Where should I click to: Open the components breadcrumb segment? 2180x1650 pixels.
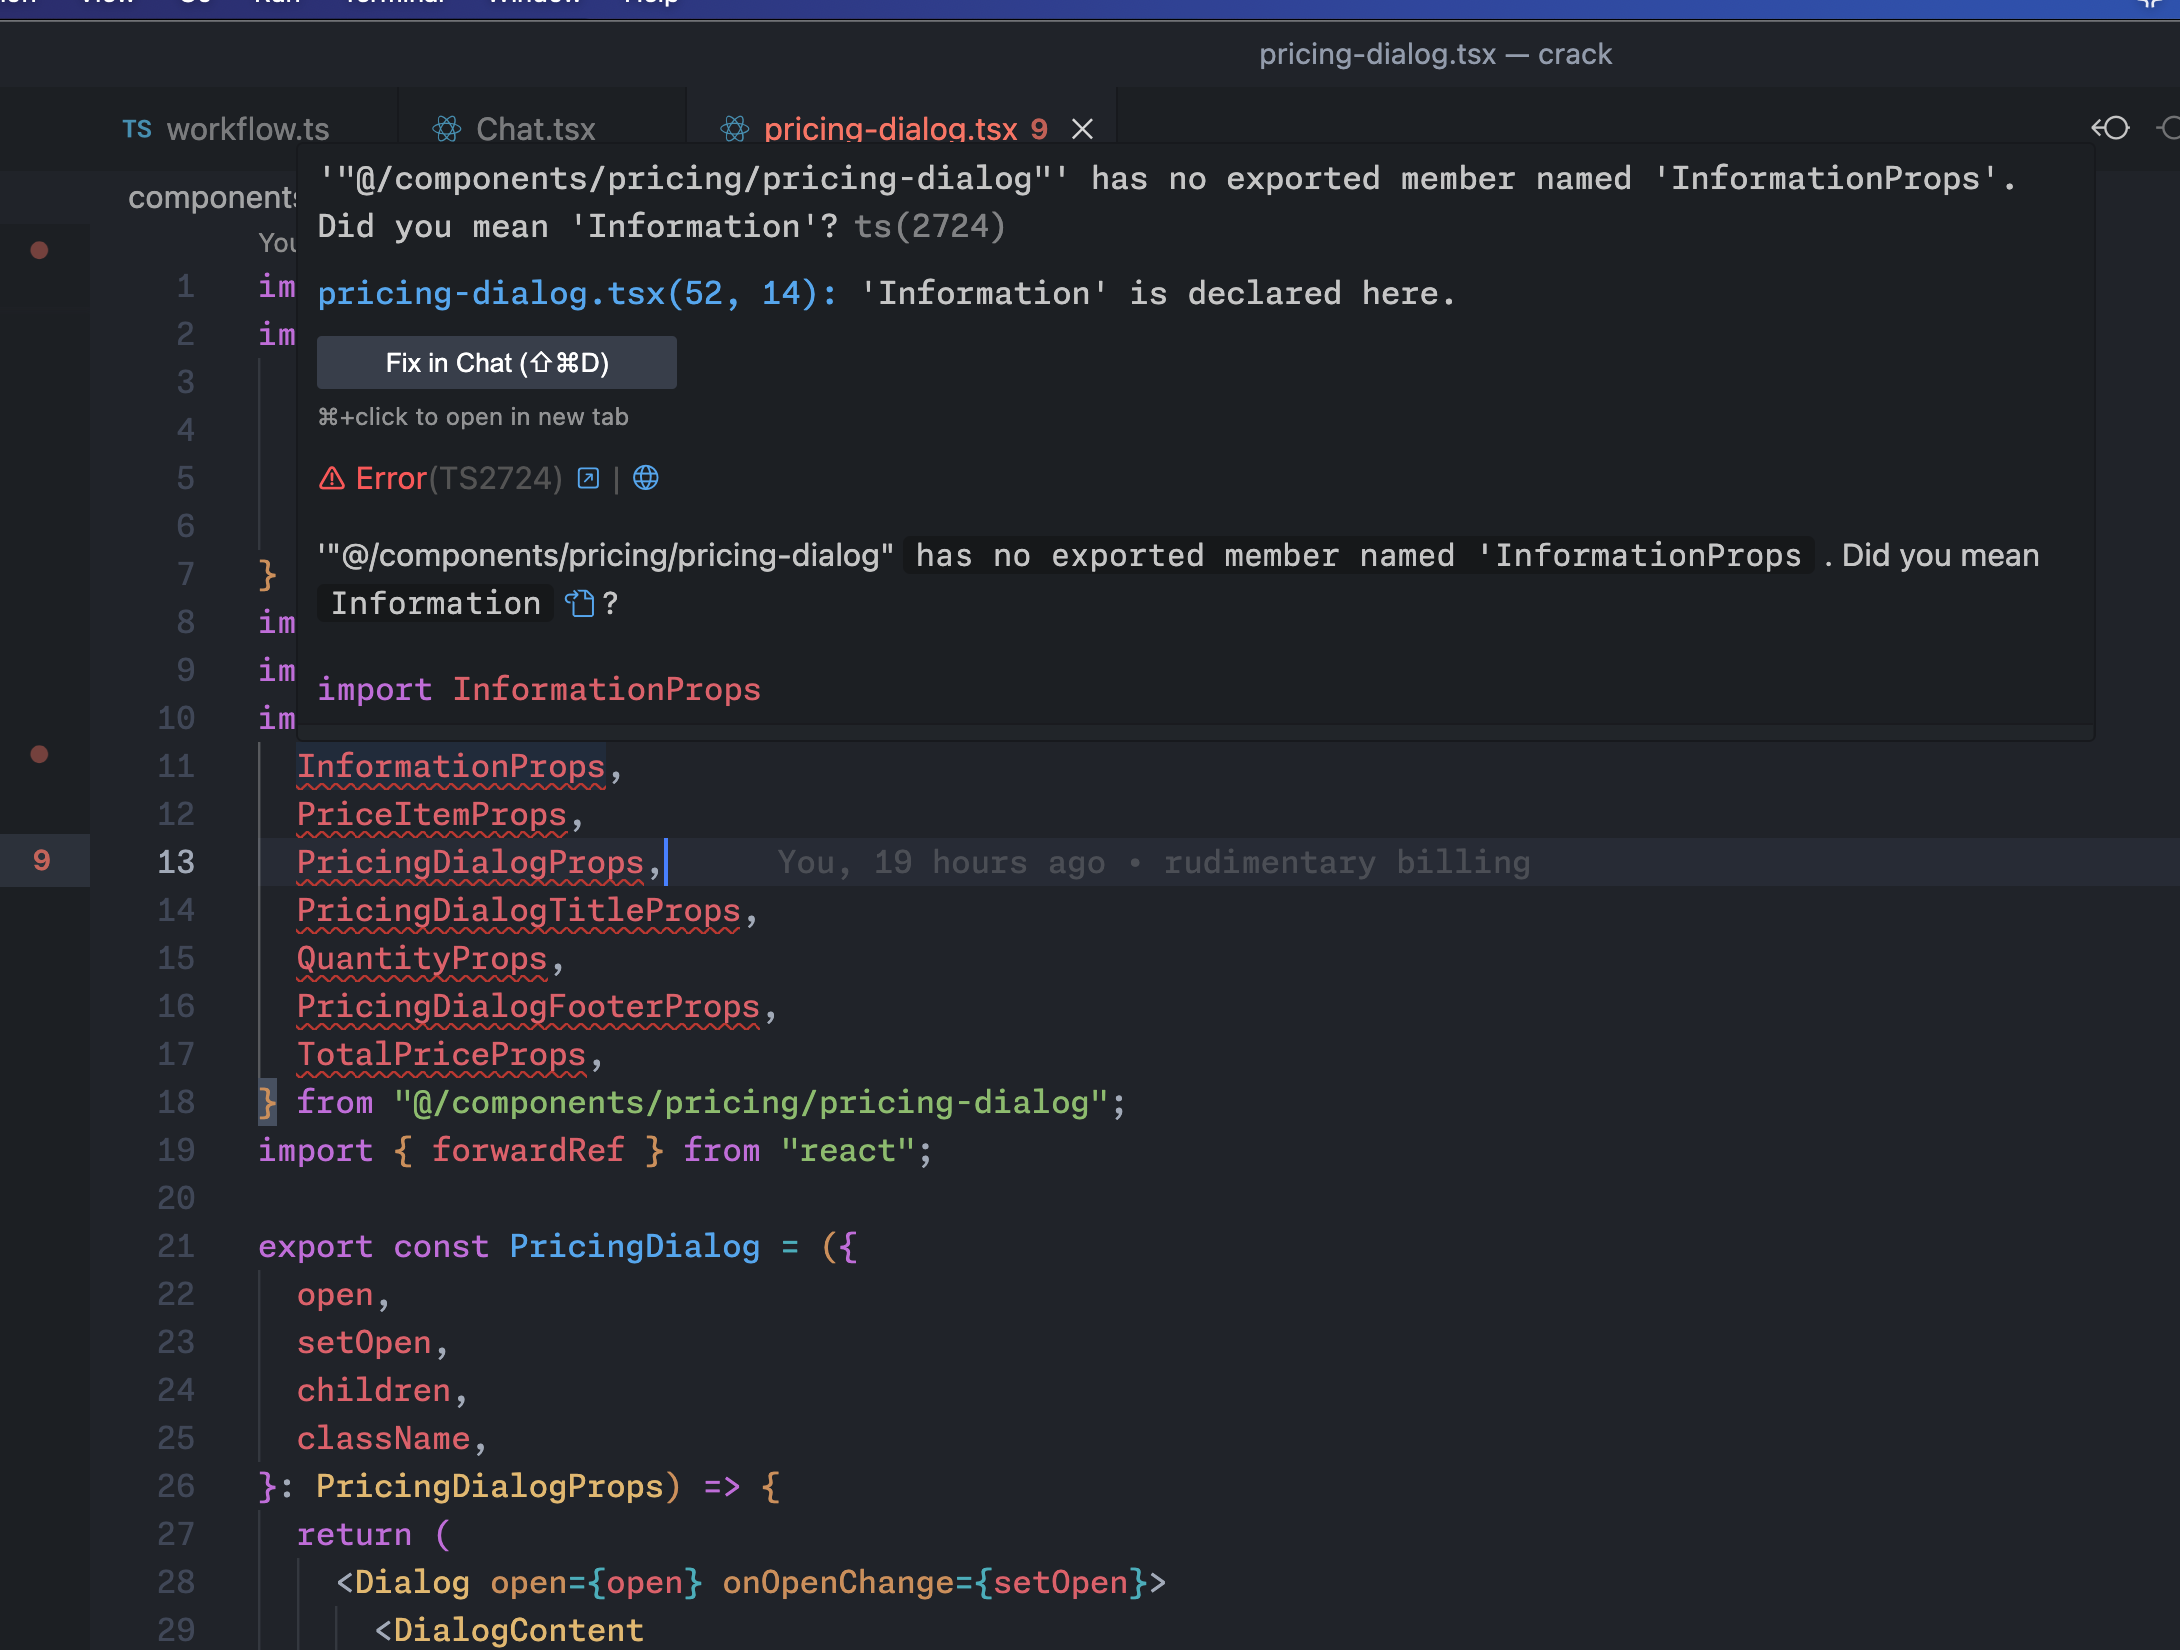tap(212, 197)
